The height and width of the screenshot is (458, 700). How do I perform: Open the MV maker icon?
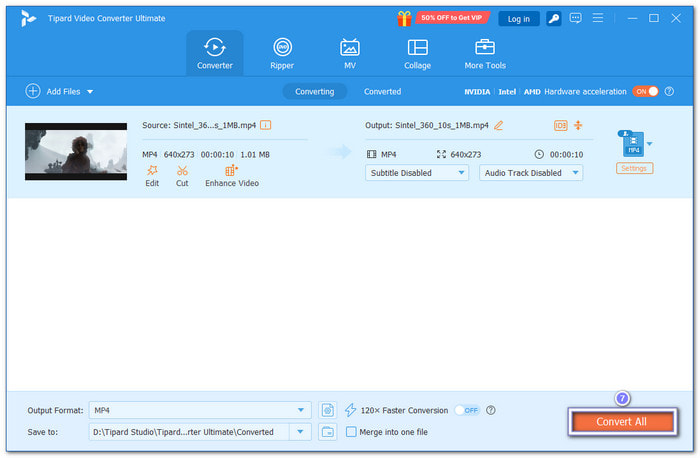(x=350, y=47)
